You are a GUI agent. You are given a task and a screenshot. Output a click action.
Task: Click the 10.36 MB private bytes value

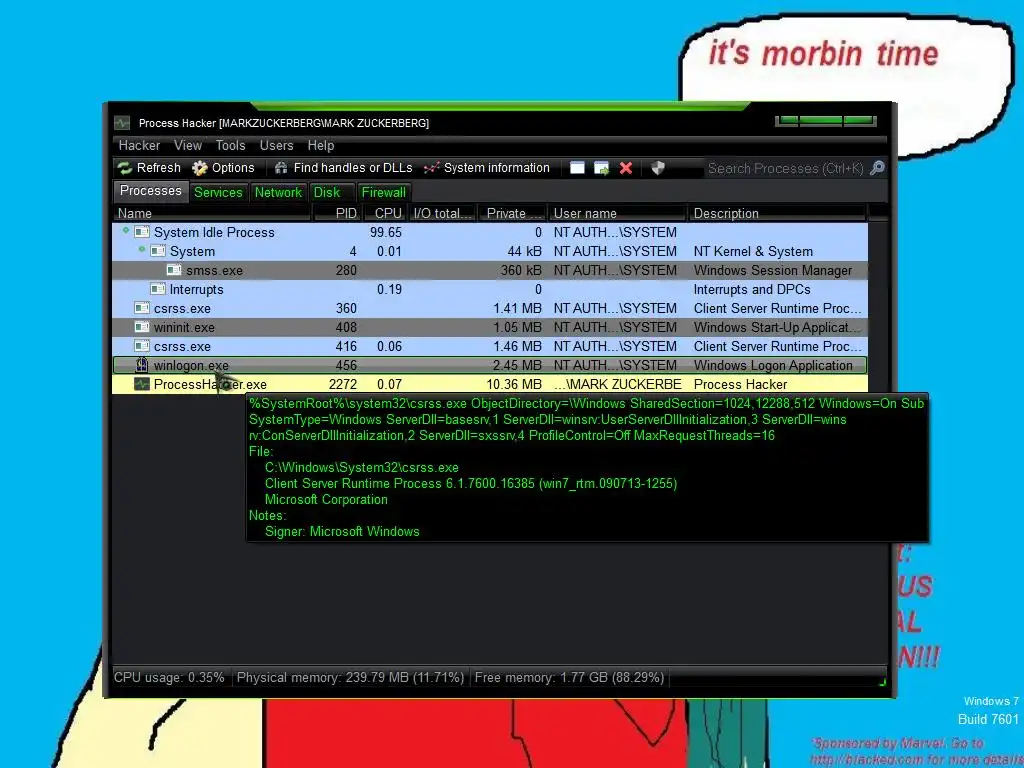(x=514, y=385)
